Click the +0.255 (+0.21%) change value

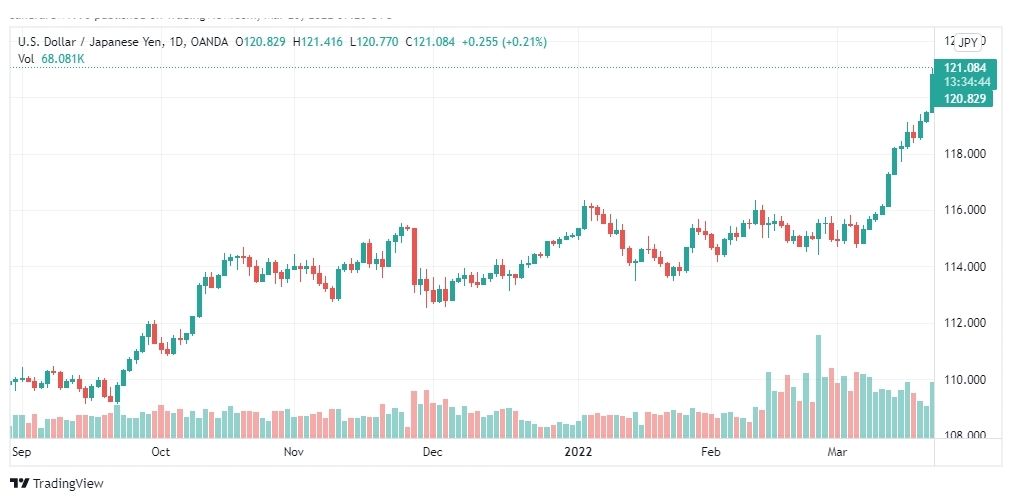[504, 42]
